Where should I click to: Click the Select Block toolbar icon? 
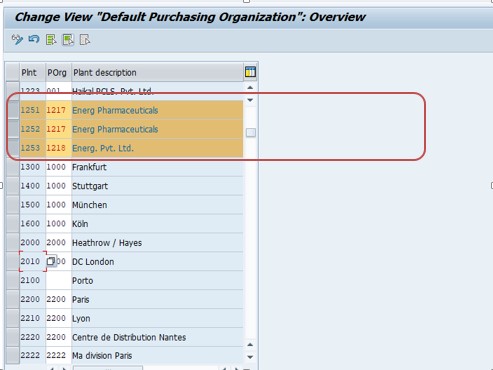point(68,40)
